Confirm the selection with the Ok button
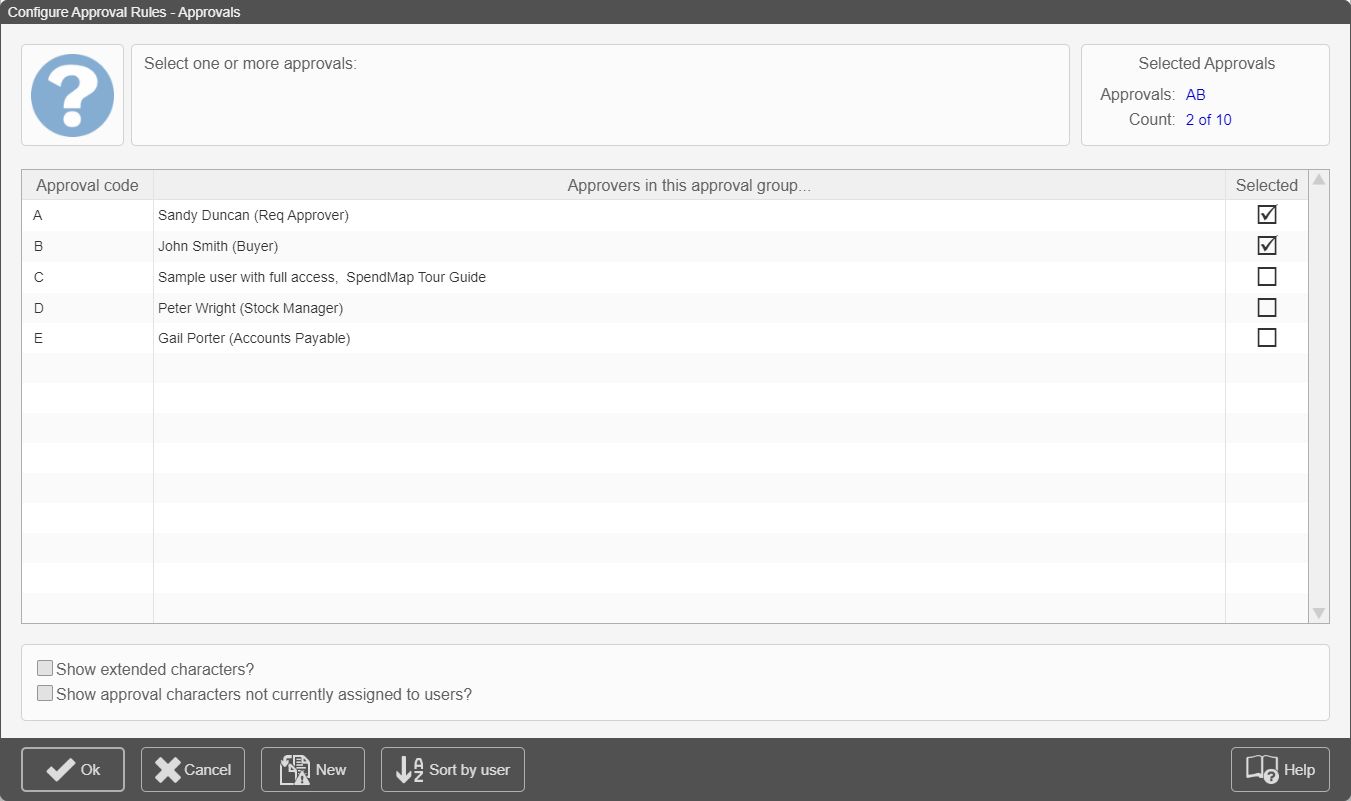This screenshot has width=1351, height=801. (x=73, y=769)
